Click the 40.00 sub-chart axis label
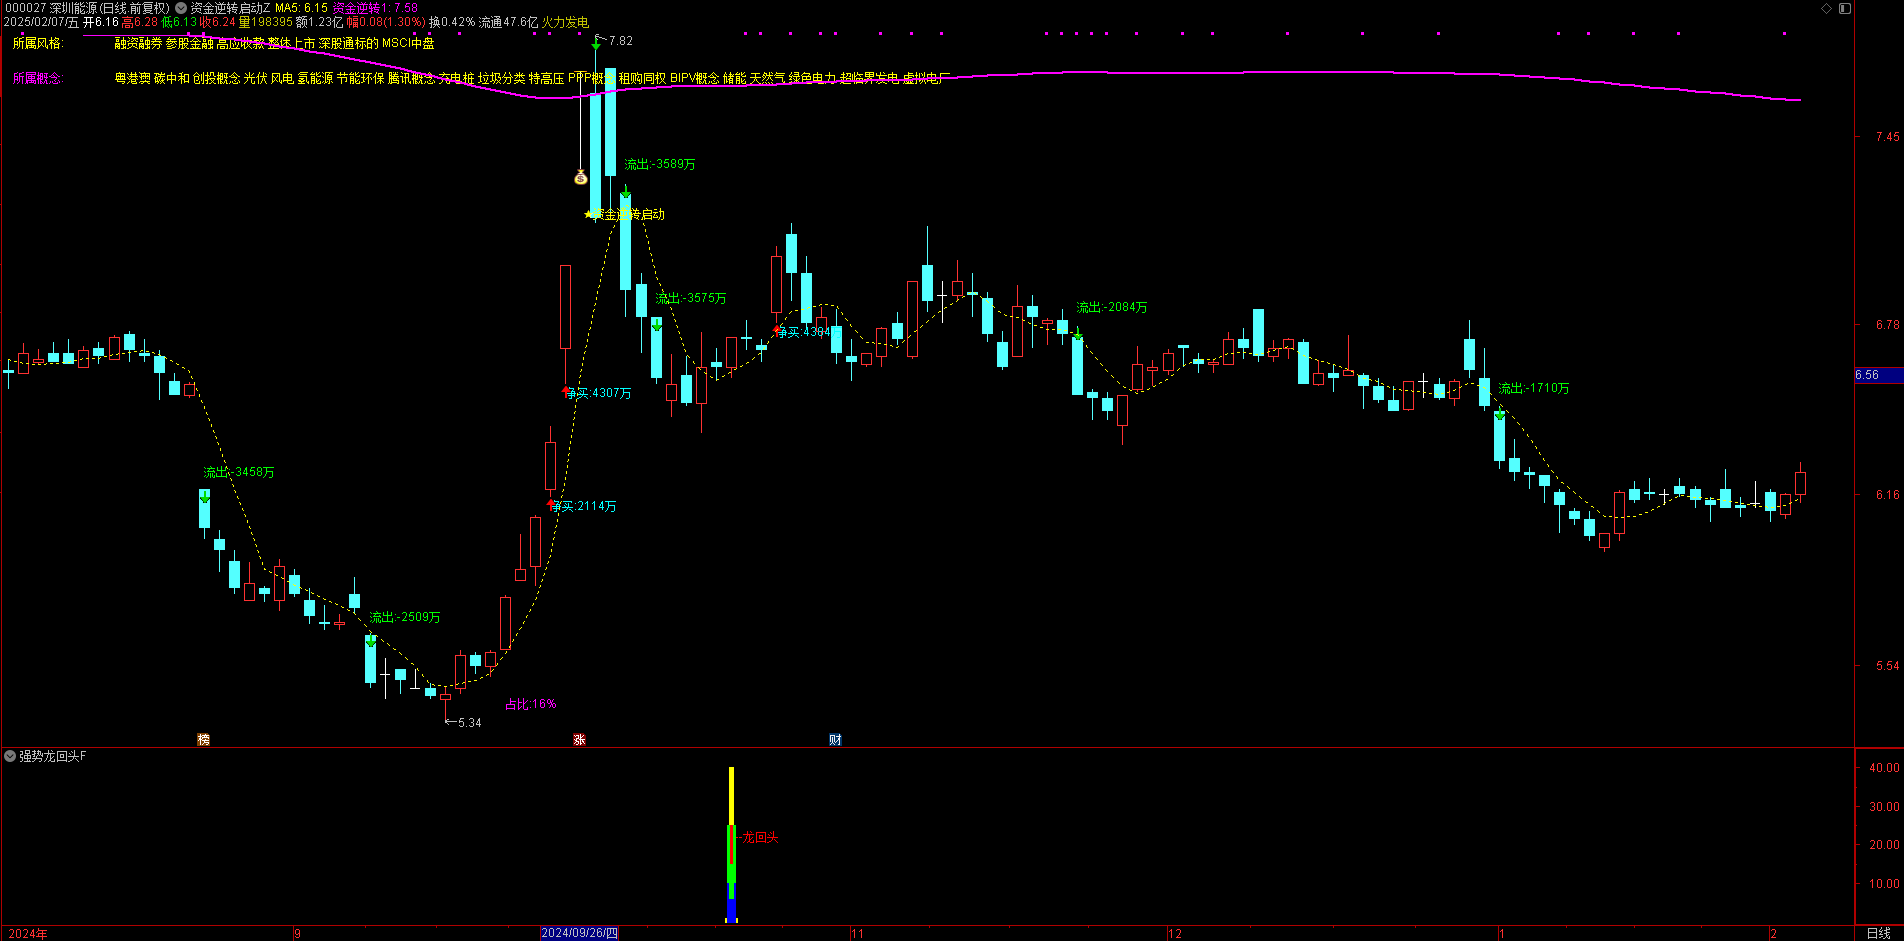The height and width of the screenshot is (941, 1904). coord(1884,768)
